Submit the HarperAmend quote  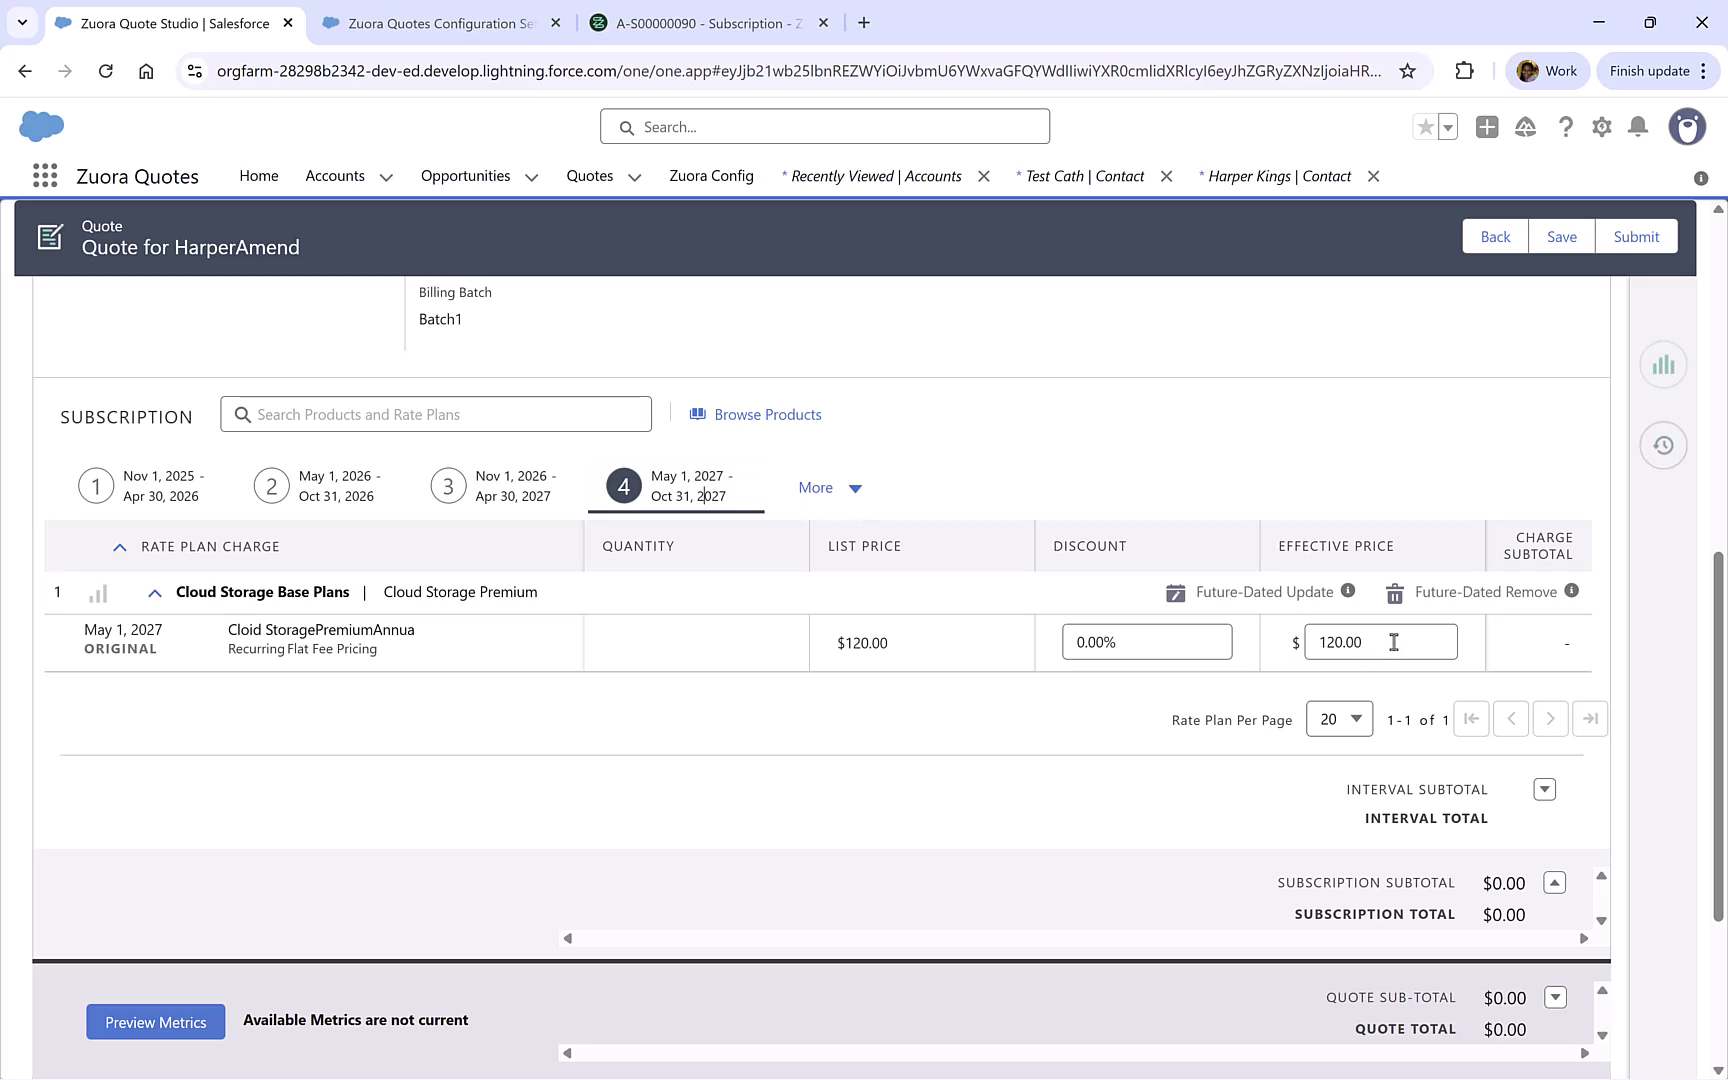[x=1636, y=236]
